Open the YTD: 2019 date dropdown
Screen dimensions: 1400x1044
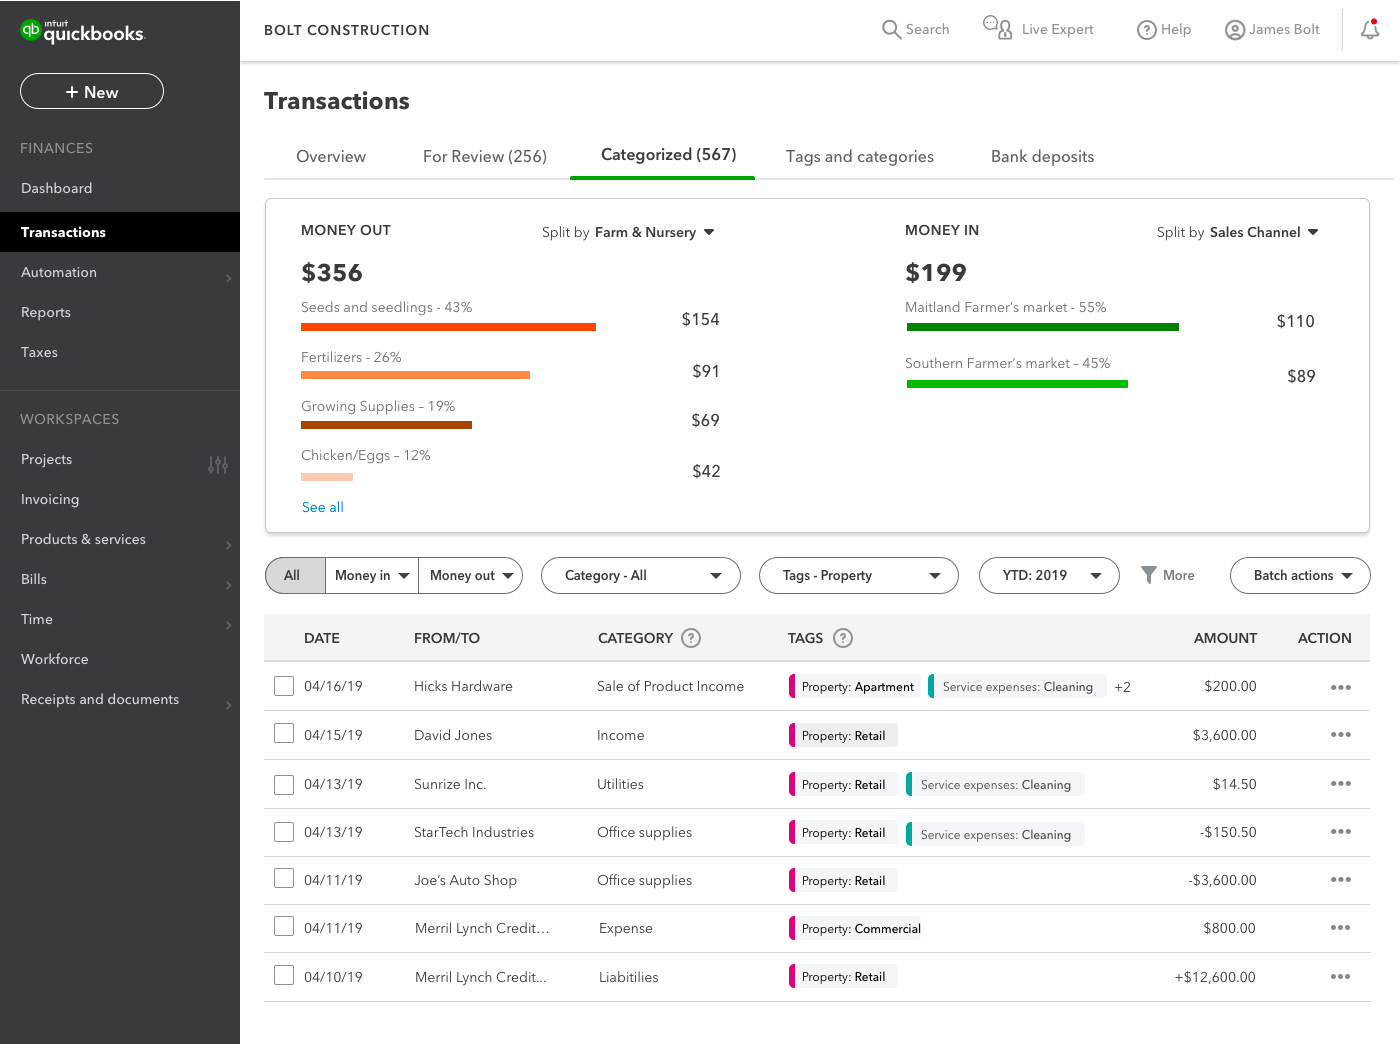point(1049,575)
